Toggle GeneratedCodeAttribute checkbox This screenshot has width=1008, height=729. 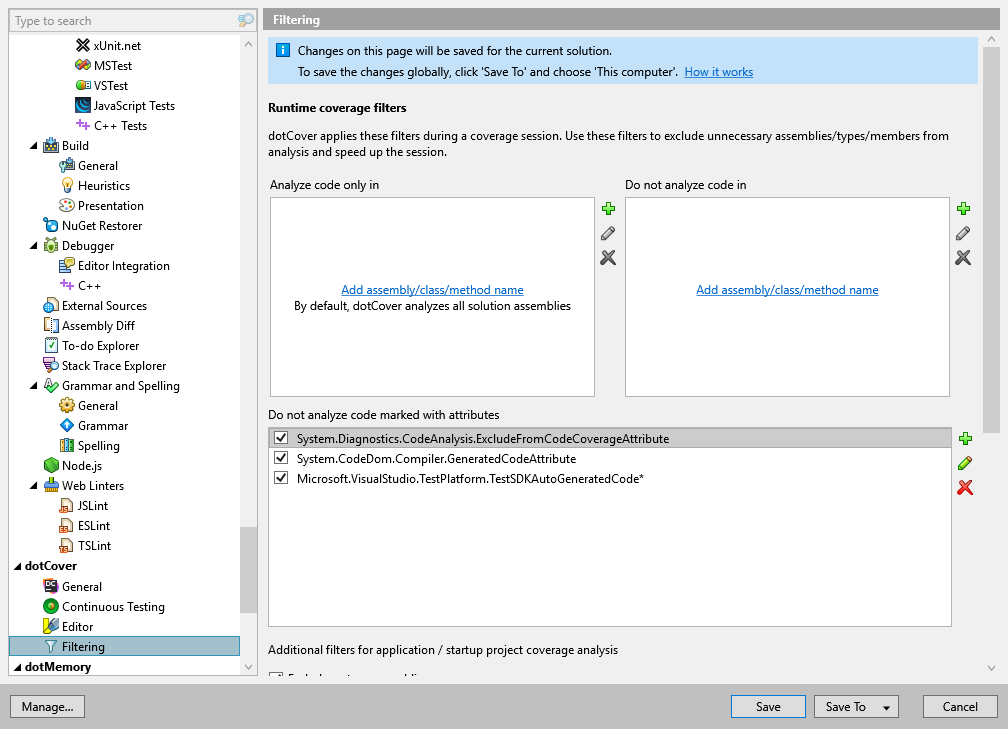(x=281, y=459)
